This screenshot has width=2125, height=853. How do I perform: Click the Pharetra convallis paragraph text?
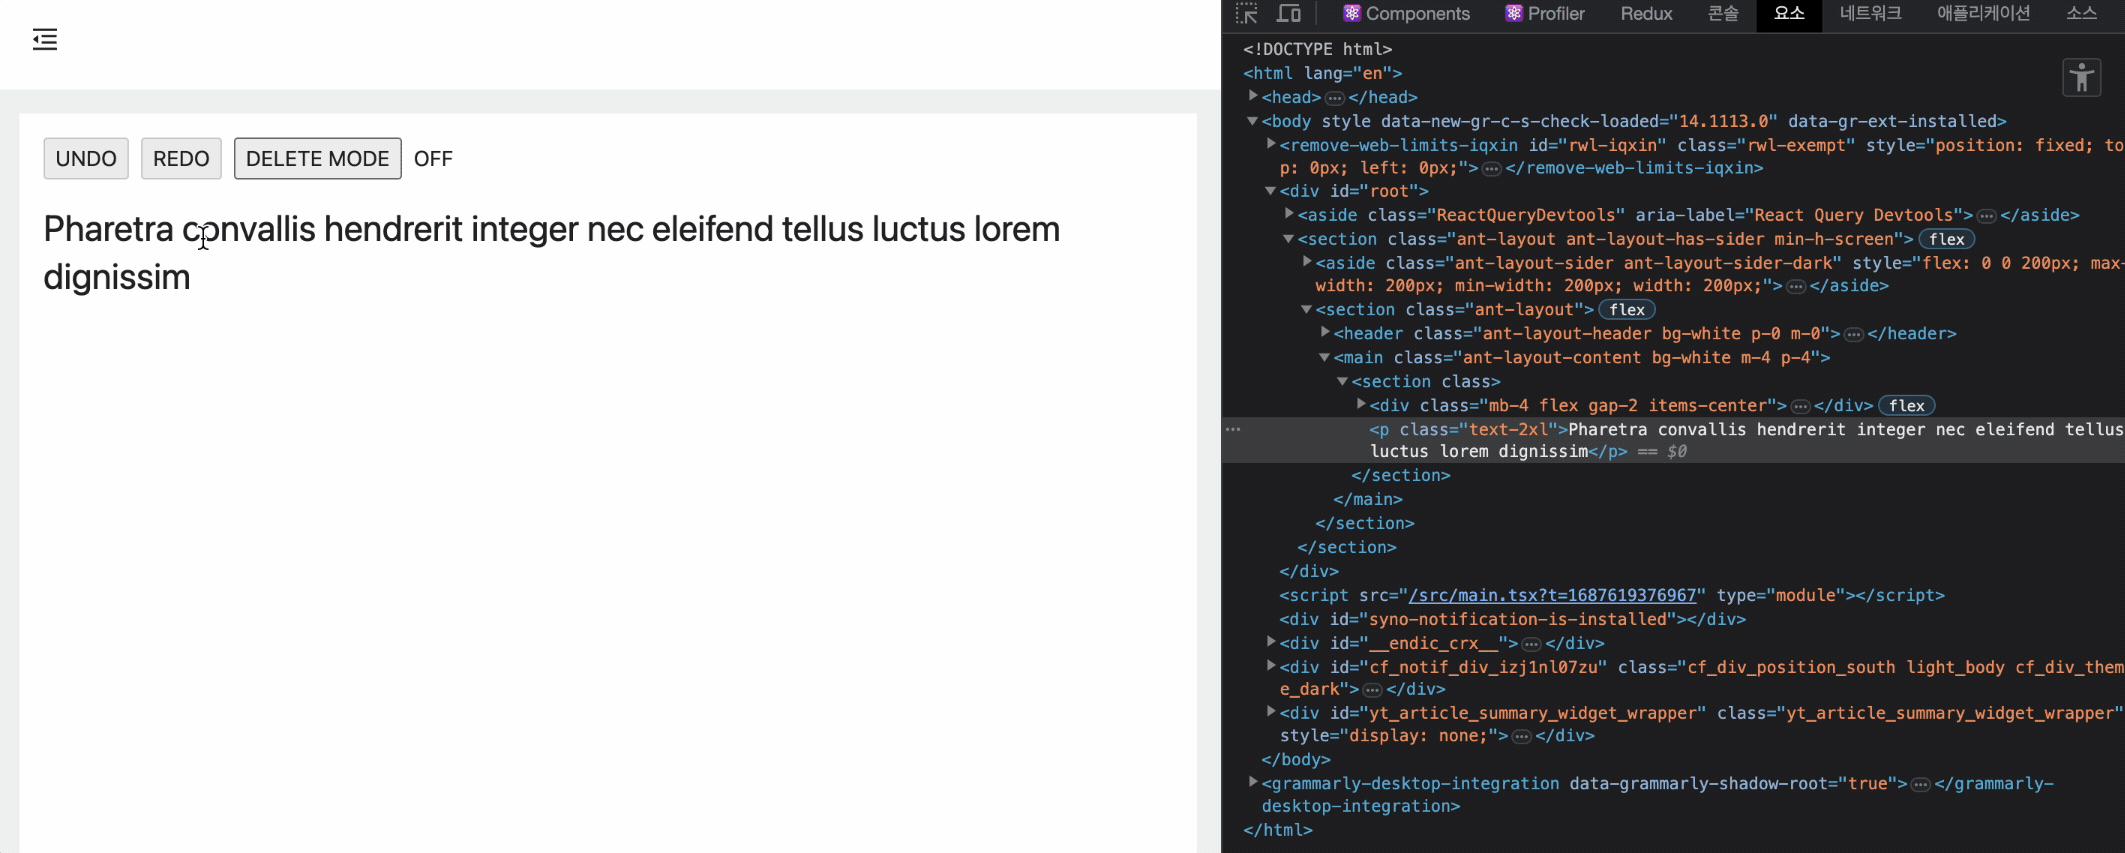[x=551, y=253]
